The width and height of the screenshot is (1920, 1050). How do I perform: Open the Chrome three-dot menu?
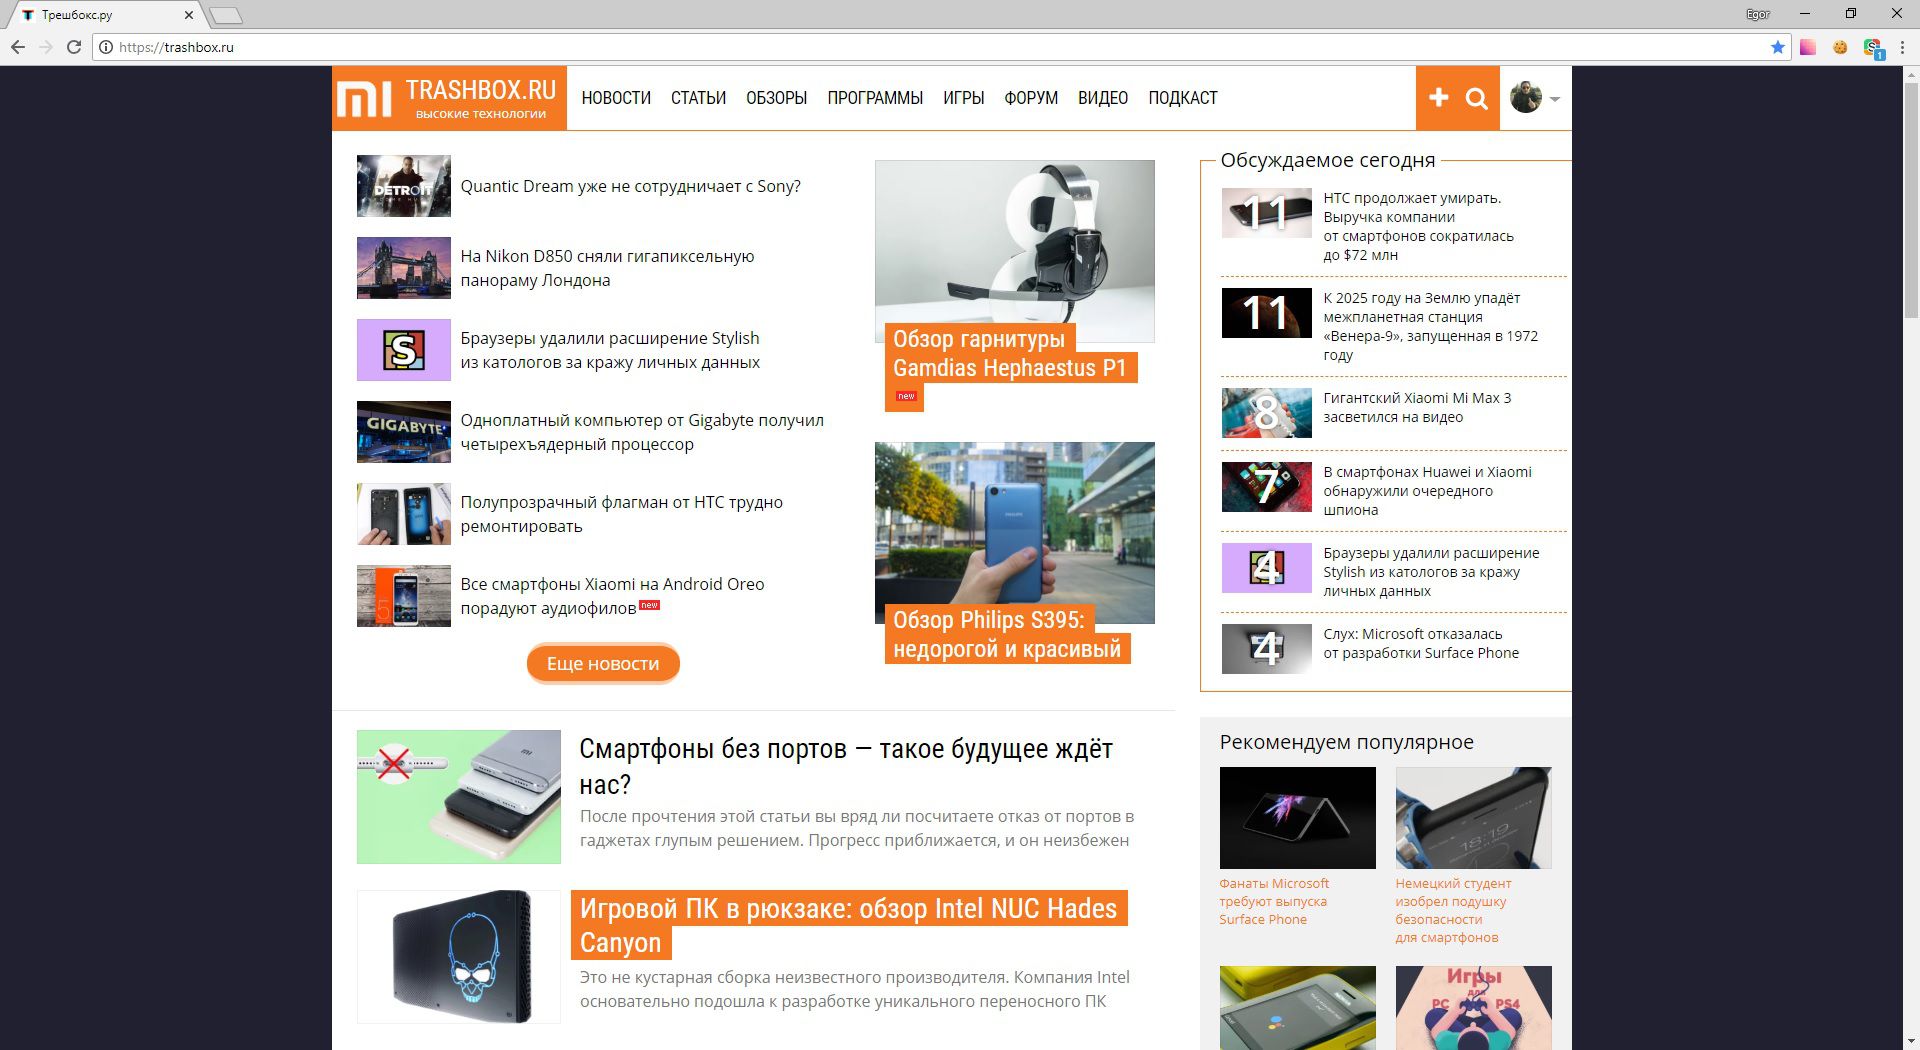1903,47
